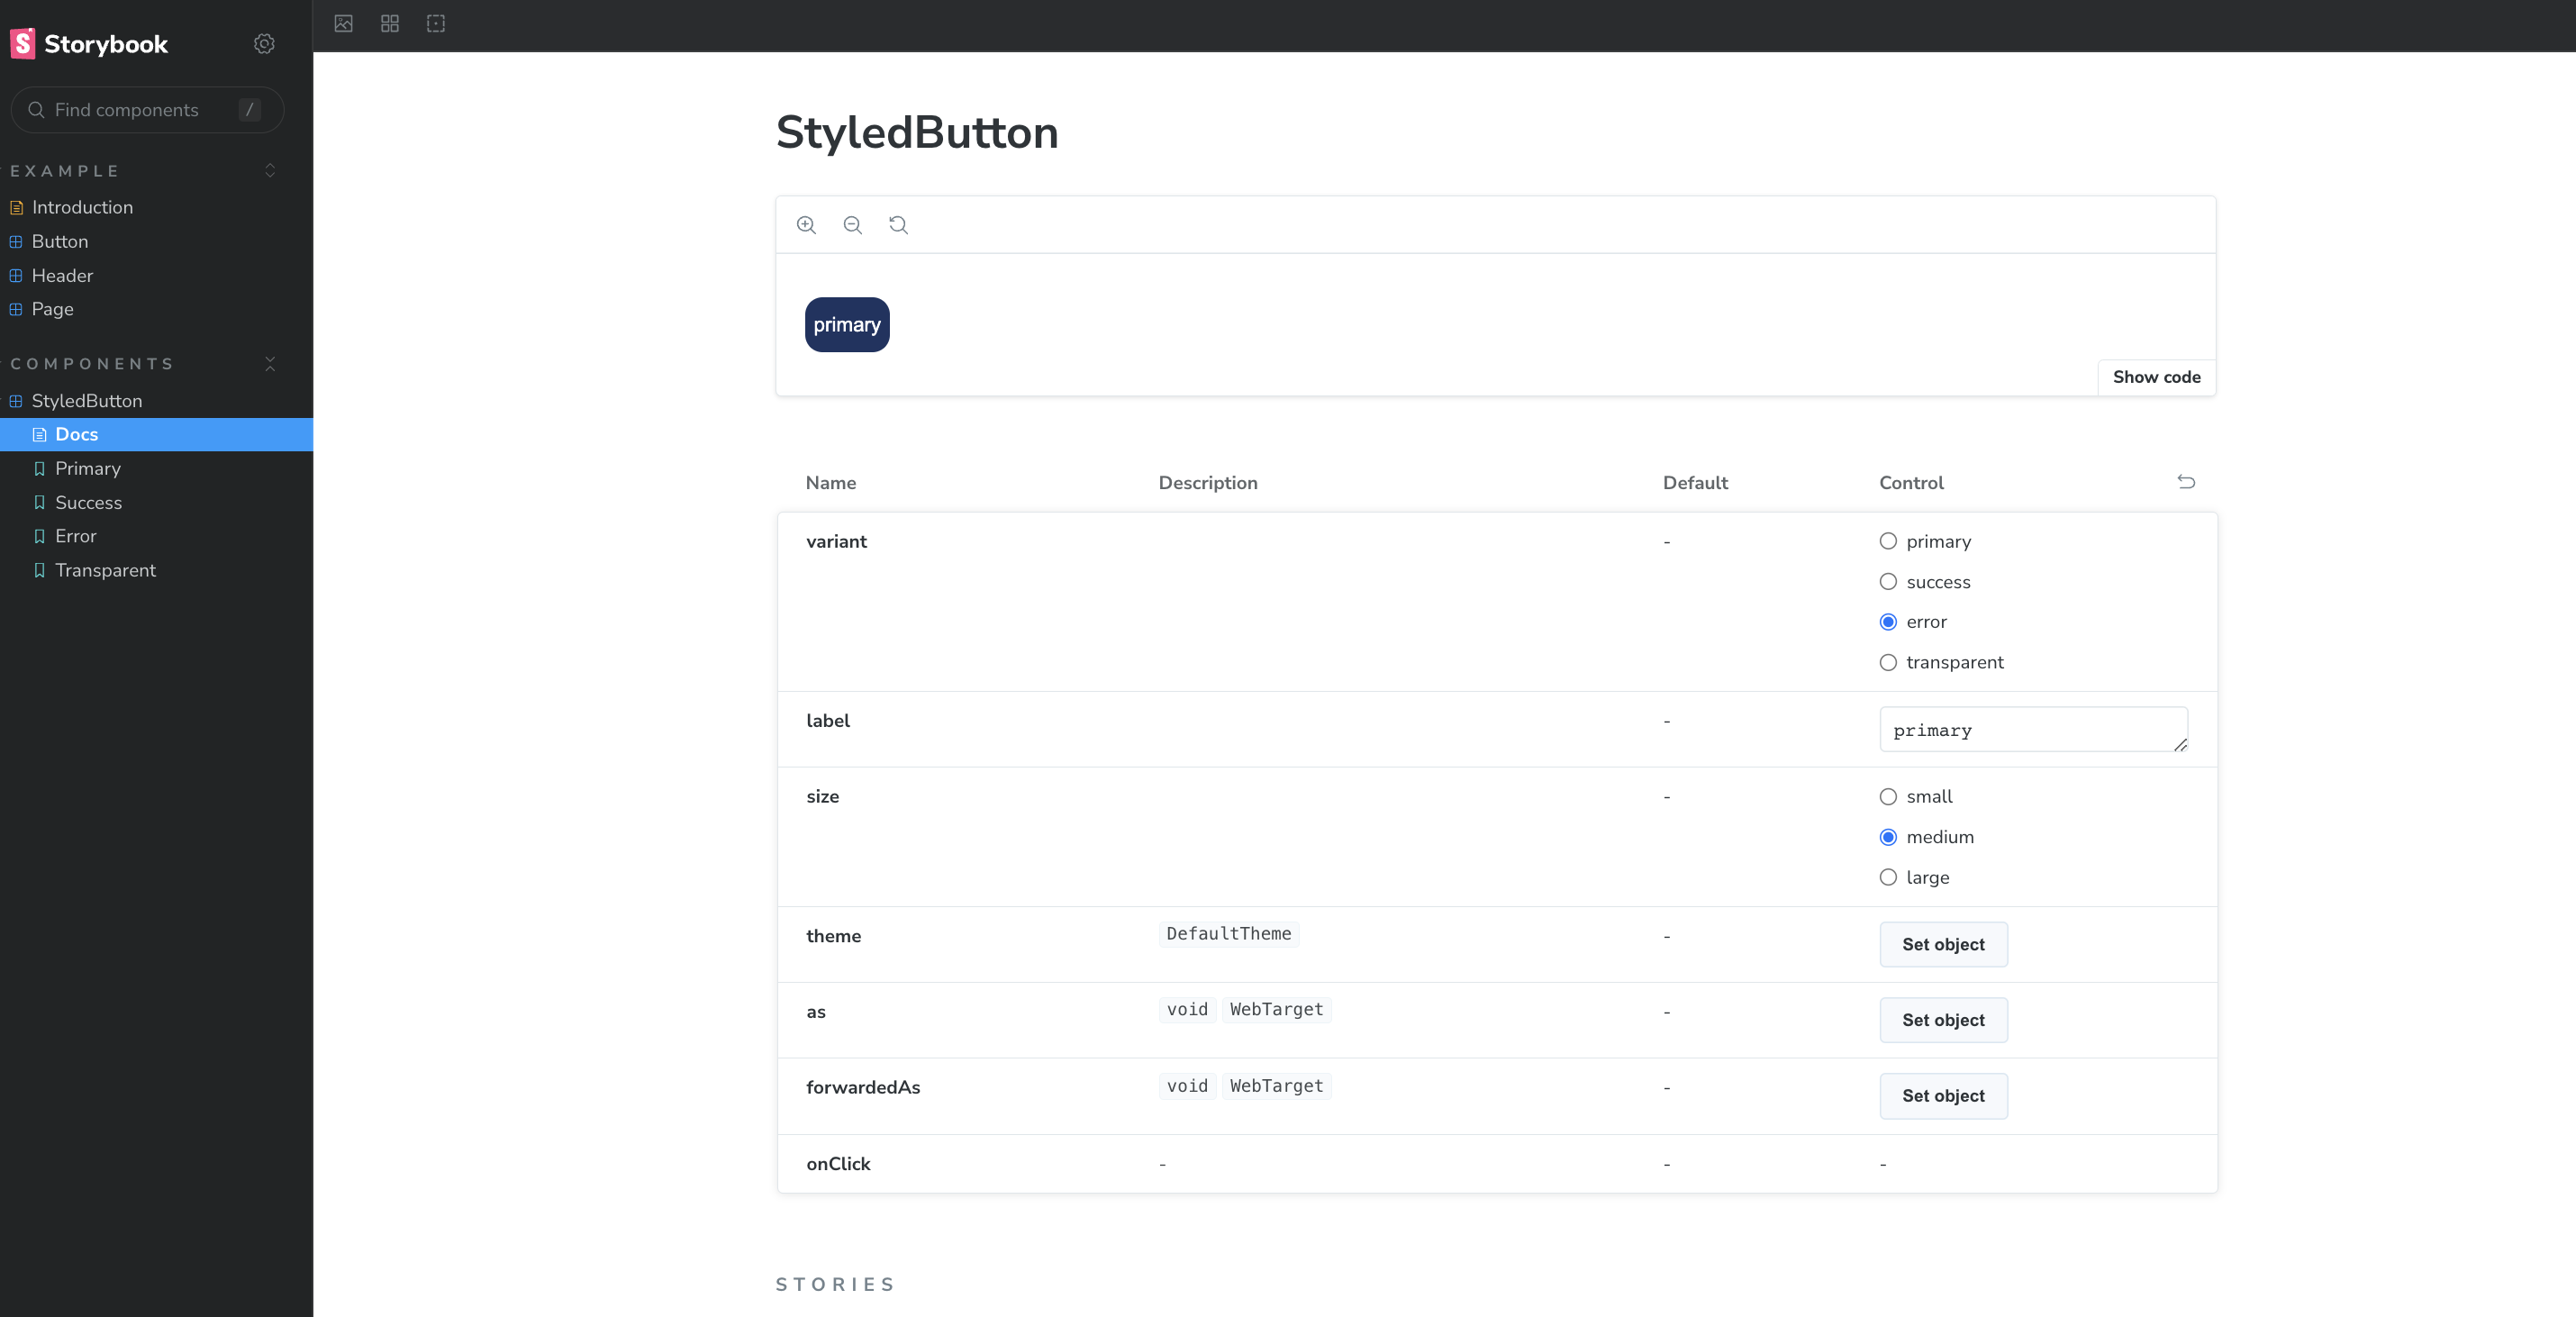2576x1317 pixels.
Task: Open Storybook settings gear icon
Action: (264, 44)
